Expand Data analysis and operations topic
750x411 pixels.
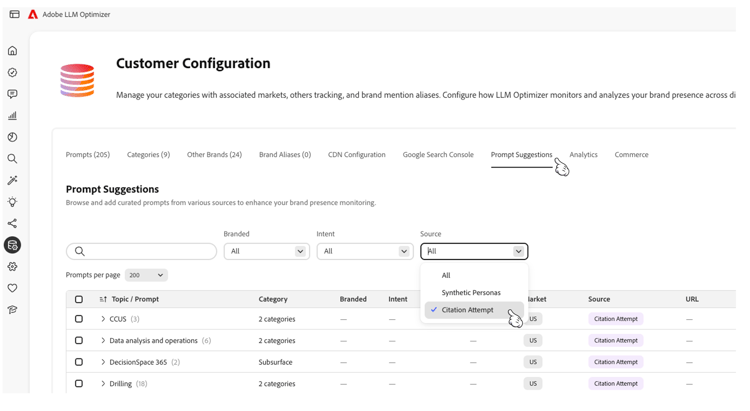click(x=103, y=341)
